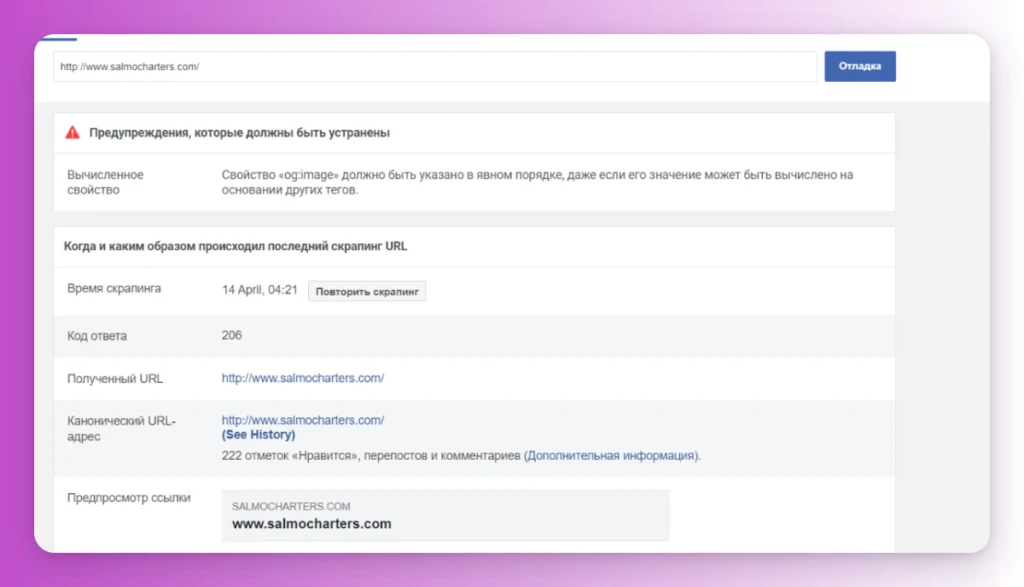Click the link preview card www.salmocharters.com
The image size is (1024, 587).
click(x=445, y=515)
